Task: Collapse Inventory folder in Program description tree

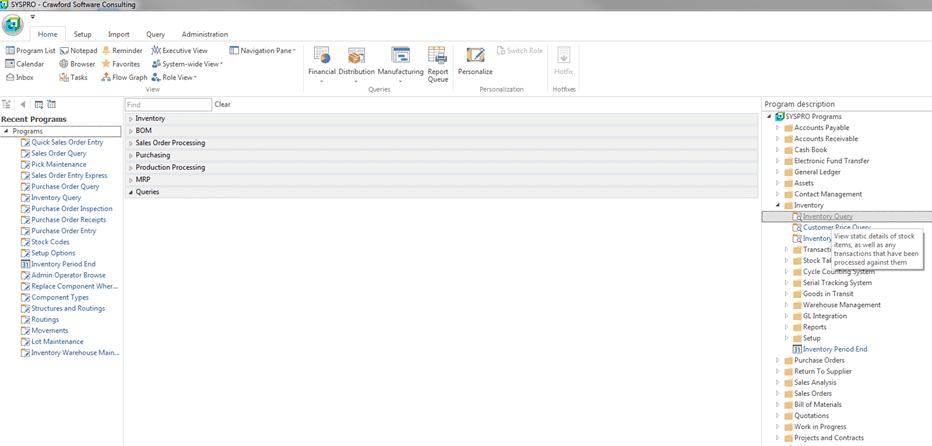Action: point(778,206)
